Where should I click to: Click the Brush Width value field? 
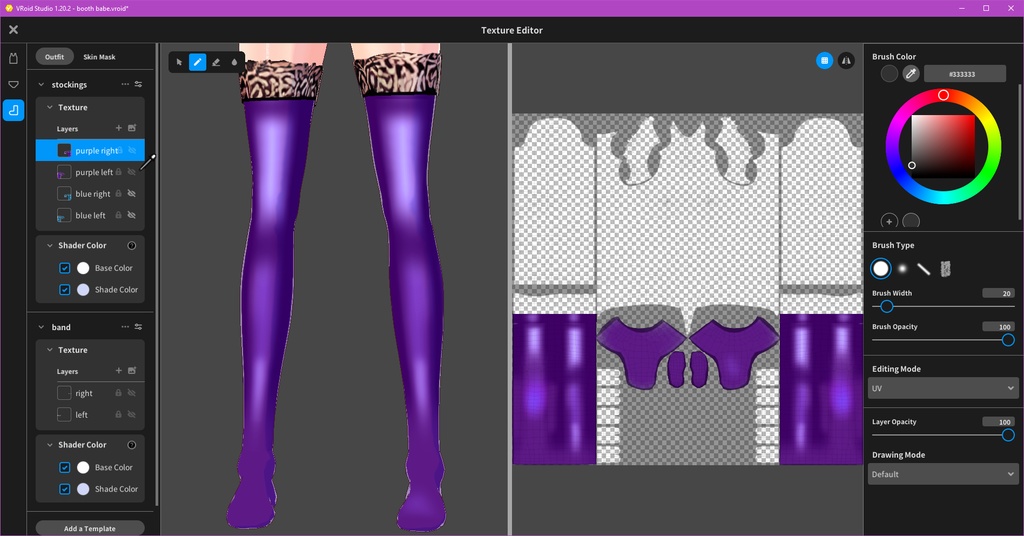(999, 293)
